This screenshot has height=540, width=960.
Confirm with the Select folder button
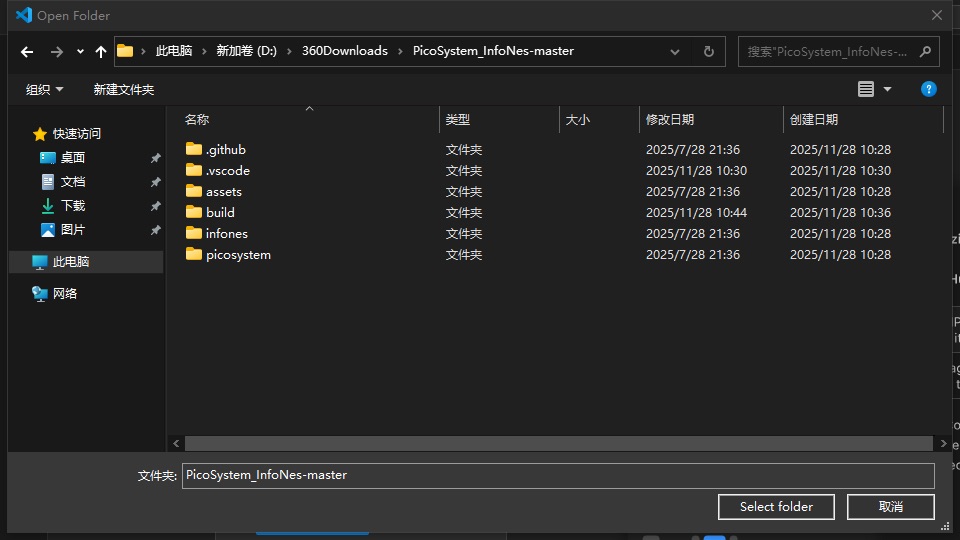(776, 507)
